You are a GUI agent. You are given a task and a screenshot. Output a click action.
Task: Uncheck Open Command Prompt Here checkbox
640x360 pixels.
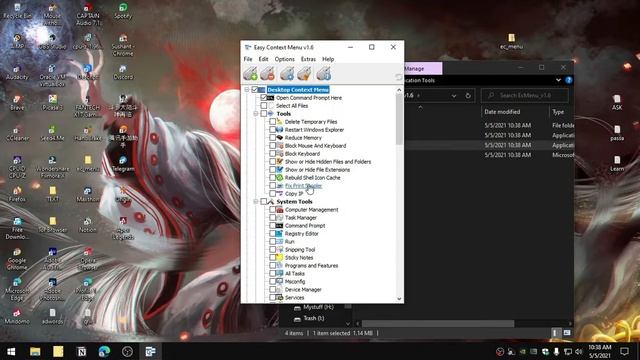coord(264,98)
